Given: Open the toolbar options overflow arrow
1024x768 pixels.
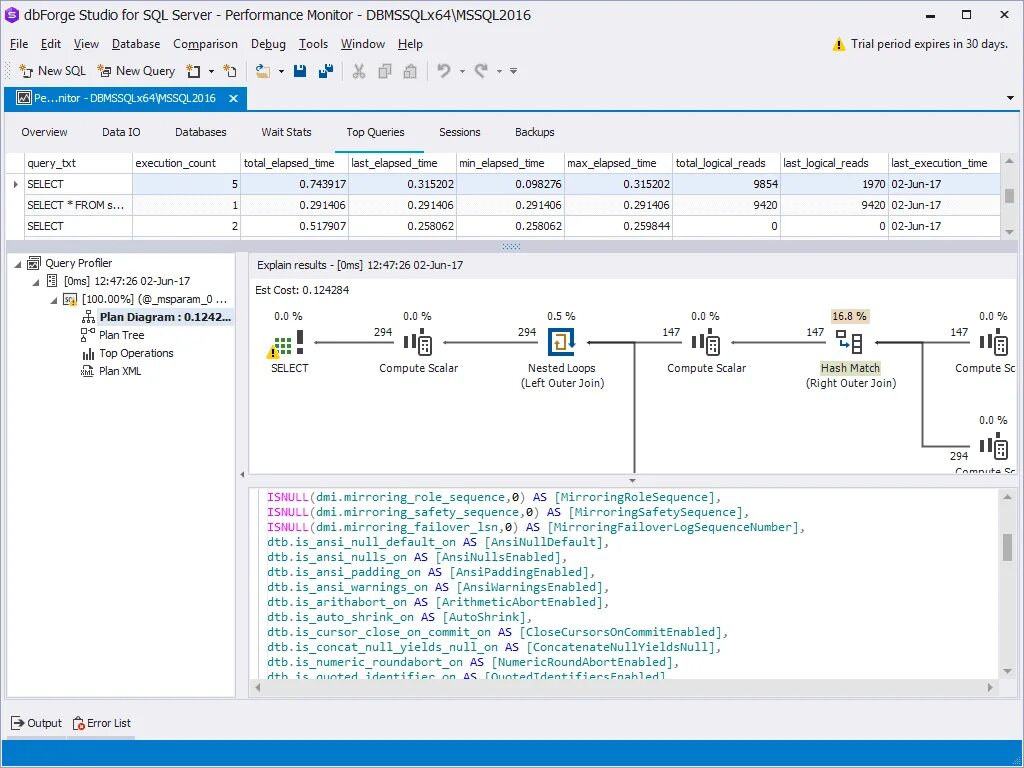Looking at the screenshot, I should click(x=514, y=71).
